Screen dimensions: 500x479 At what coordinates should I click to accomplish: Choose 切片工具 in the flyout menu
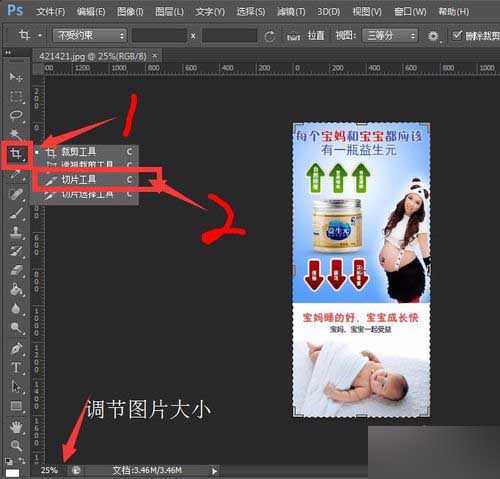tap(85, 180)
